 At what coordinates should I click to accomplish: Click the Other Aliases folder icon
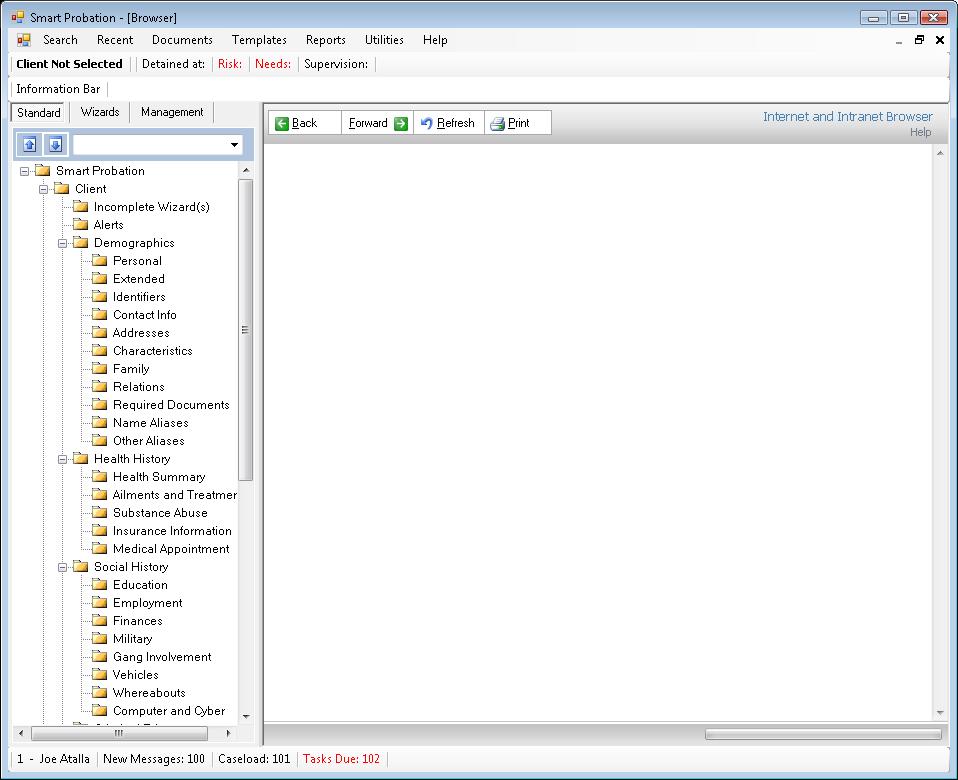[x=100, y=440]
